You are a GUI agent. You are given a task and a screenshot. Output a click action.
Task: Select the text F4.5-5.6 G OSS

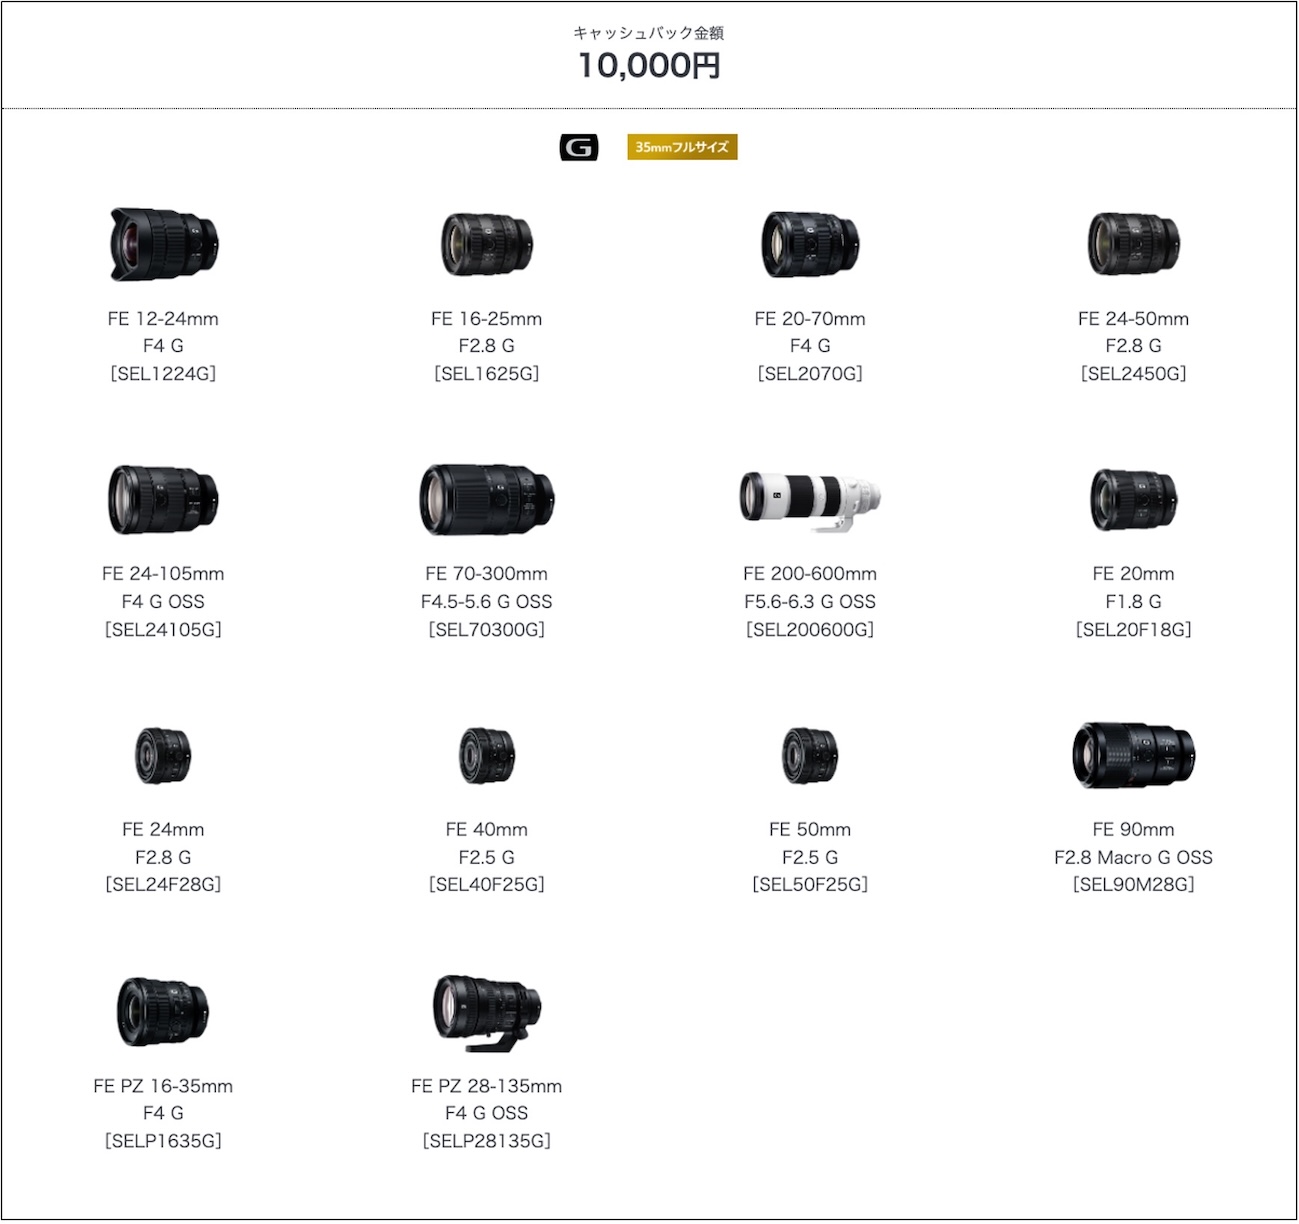[x=487, y=602]
